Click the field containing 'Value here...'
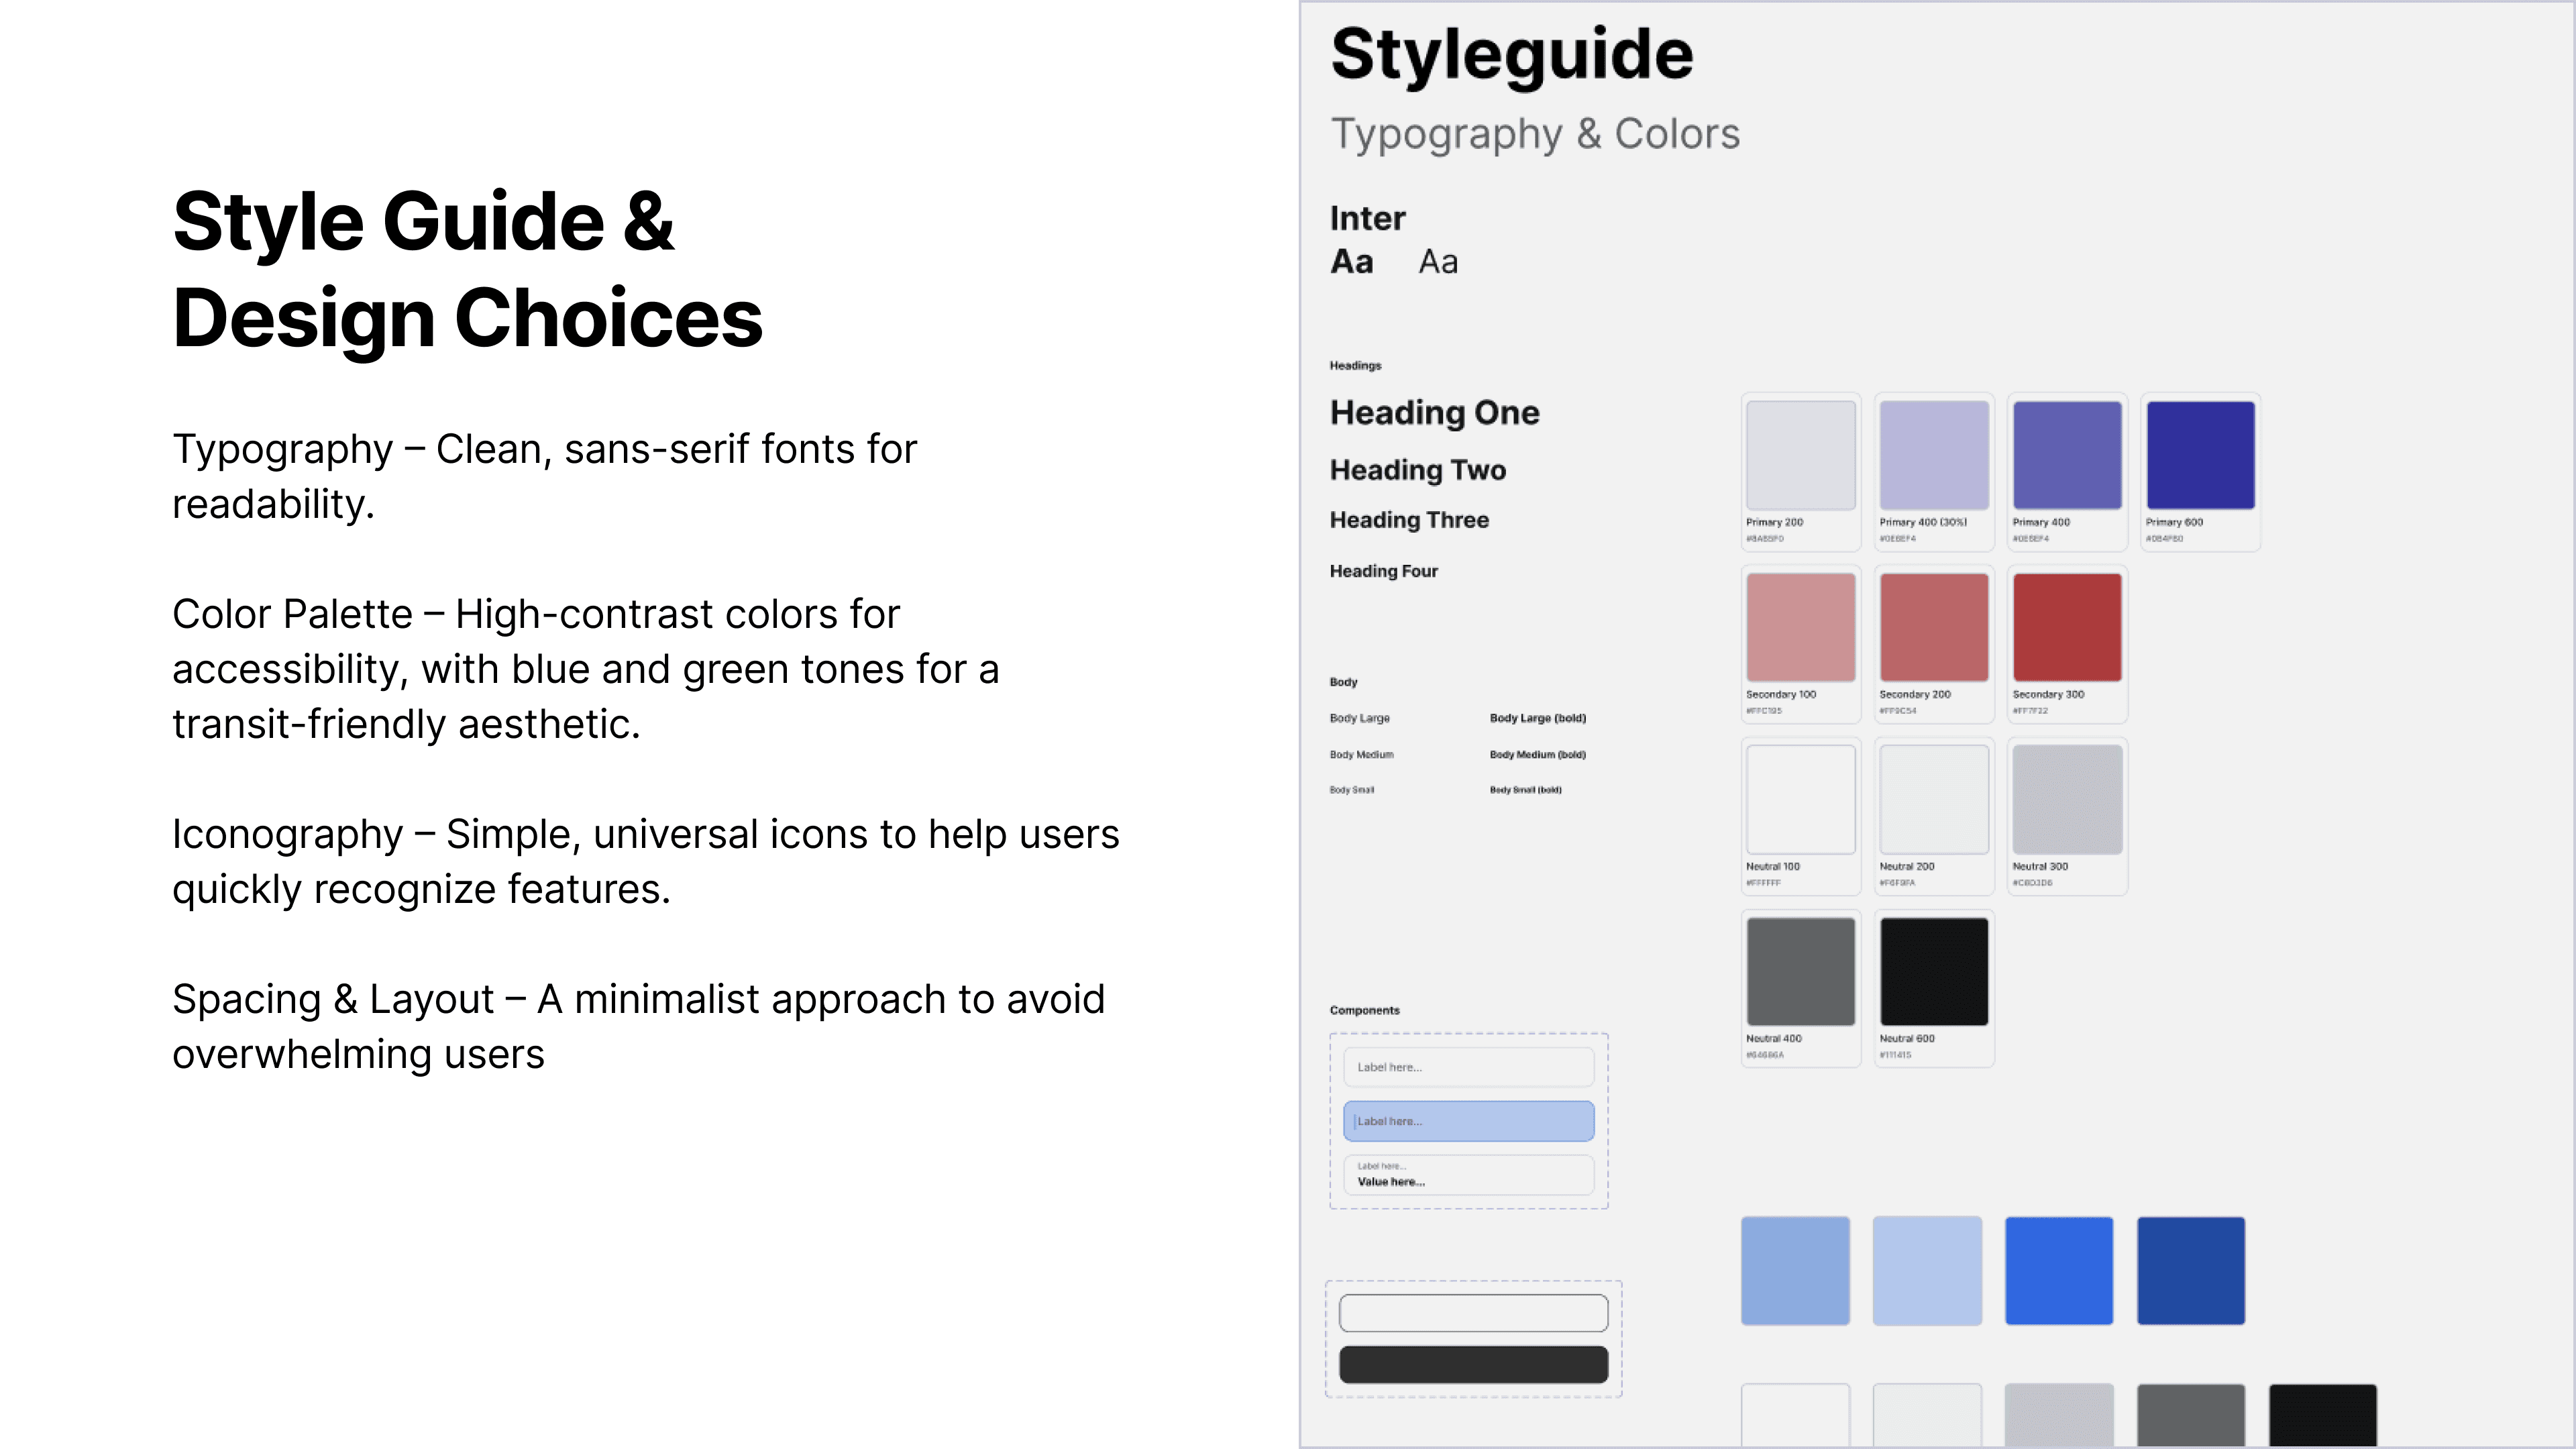Screen dimensions: 2576x1449 click(1468, 1175)
